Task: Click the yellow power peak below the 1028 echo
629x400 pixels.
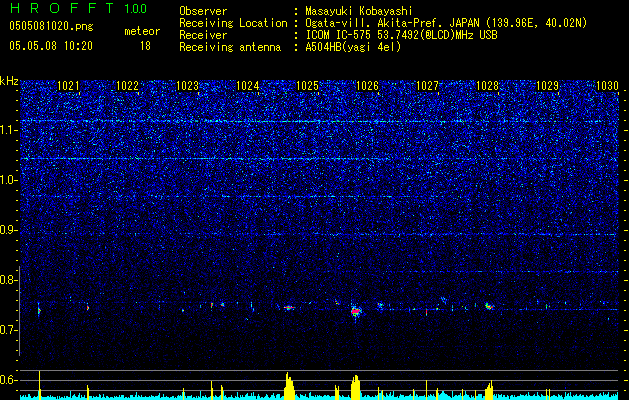Action: [x=489, y=390]
